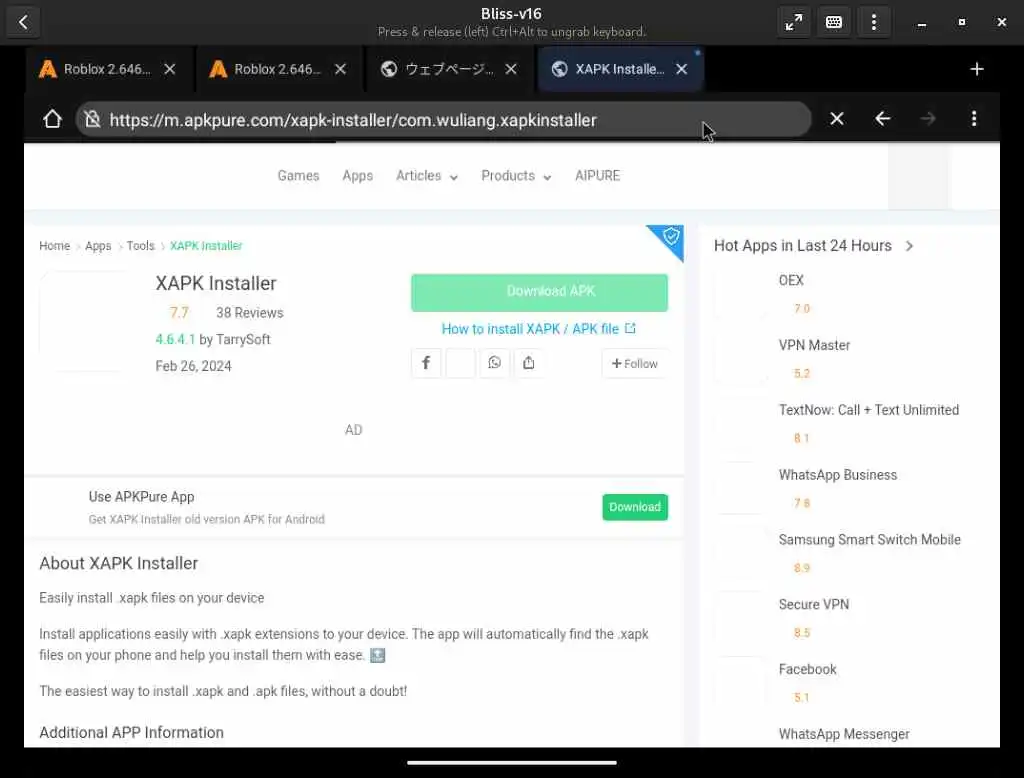Open WhatsApp Messenger app entry

[x=844, y=734]
